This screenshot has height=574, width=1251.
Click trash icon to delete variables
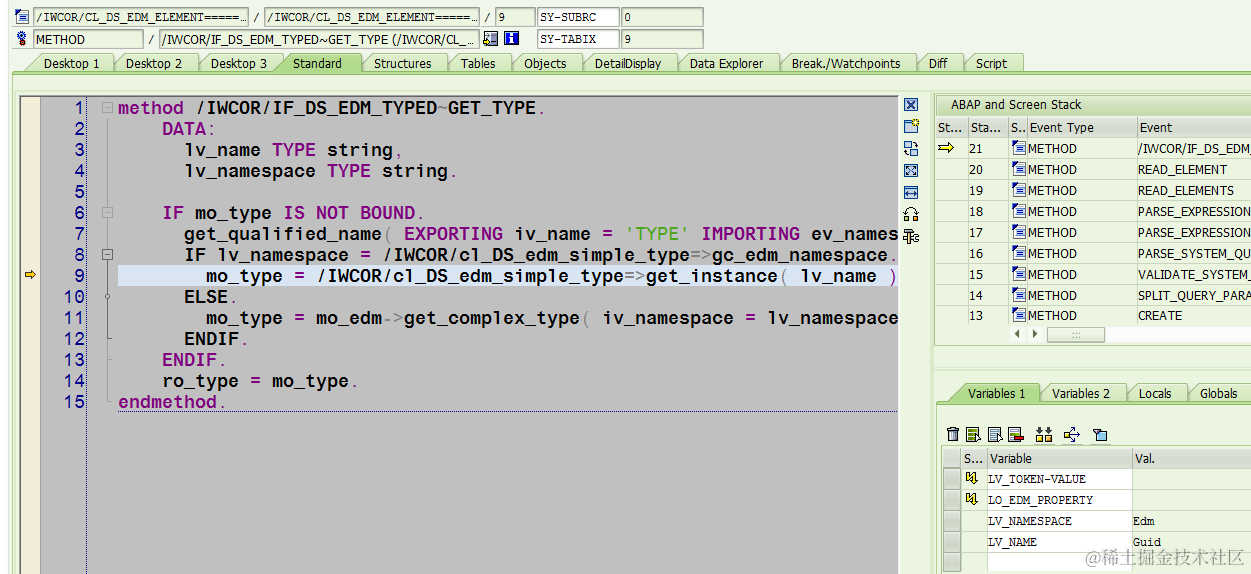pyautogui.click(x=952, y=434)
